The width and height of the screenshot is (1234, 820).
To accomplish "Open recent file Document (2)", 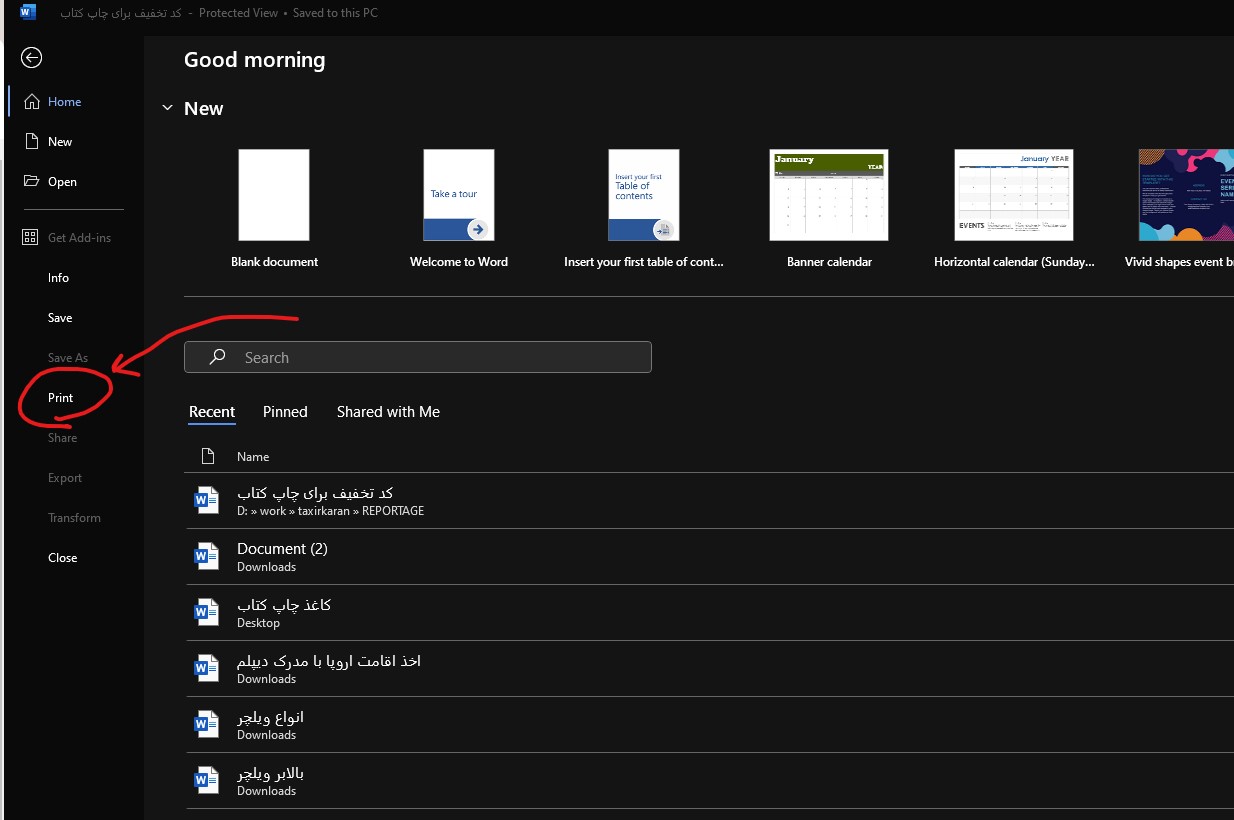I will point(282,549).
